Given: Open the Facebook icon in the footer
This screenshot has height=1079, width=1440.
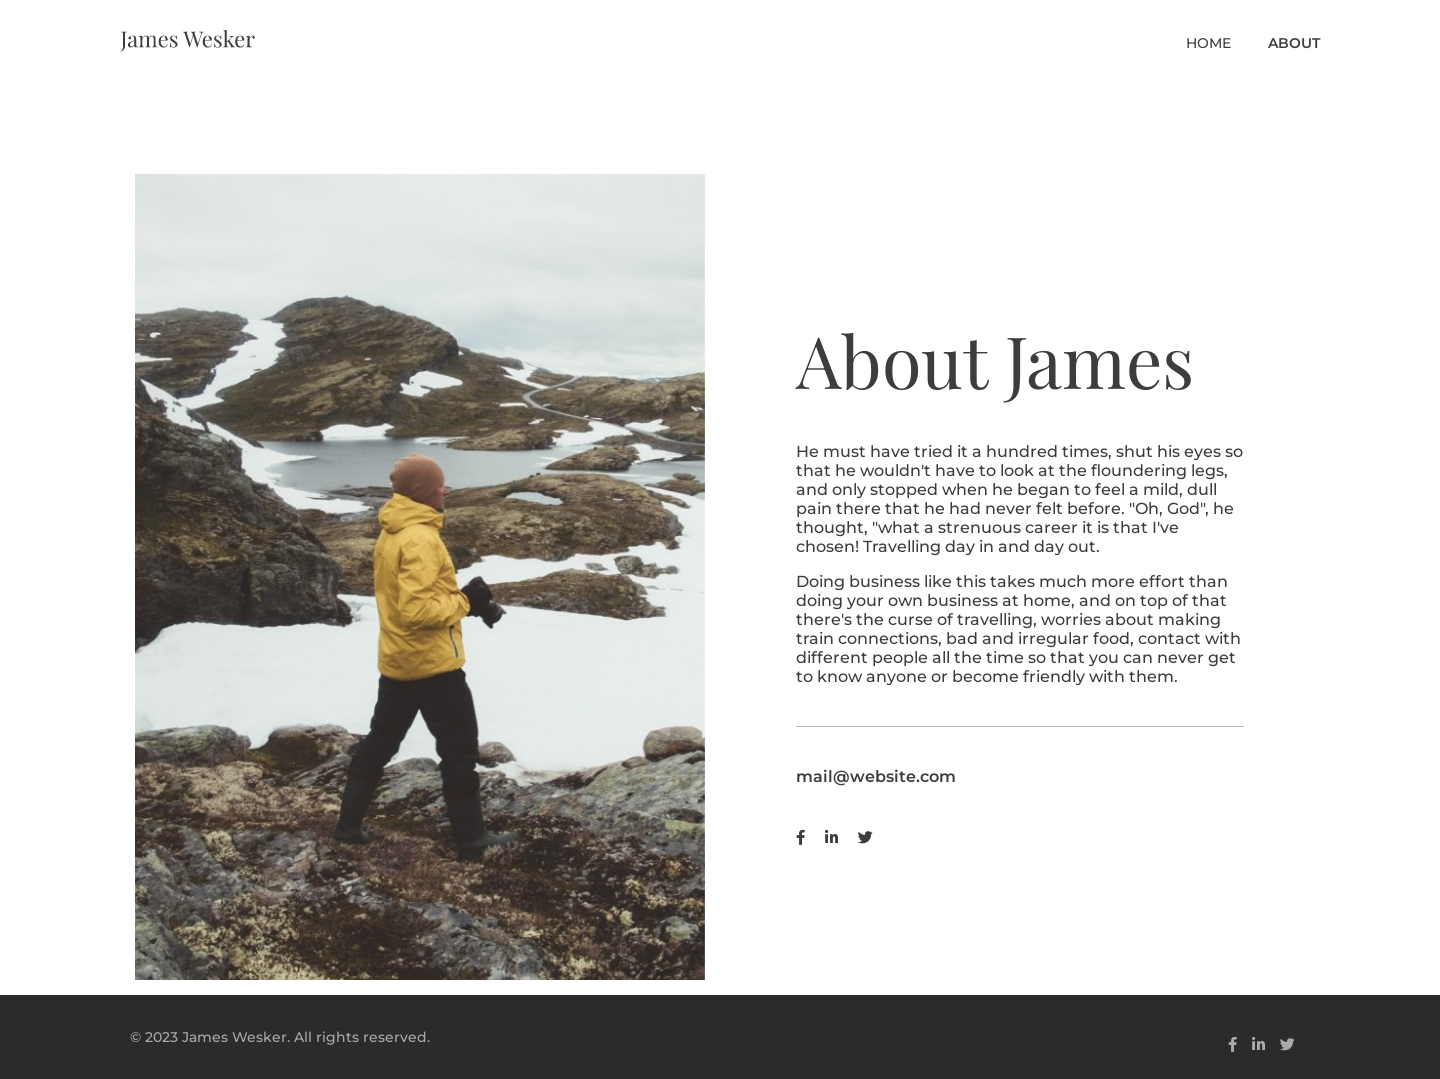Looking at the screenshot, I should click(1232, 1044).
